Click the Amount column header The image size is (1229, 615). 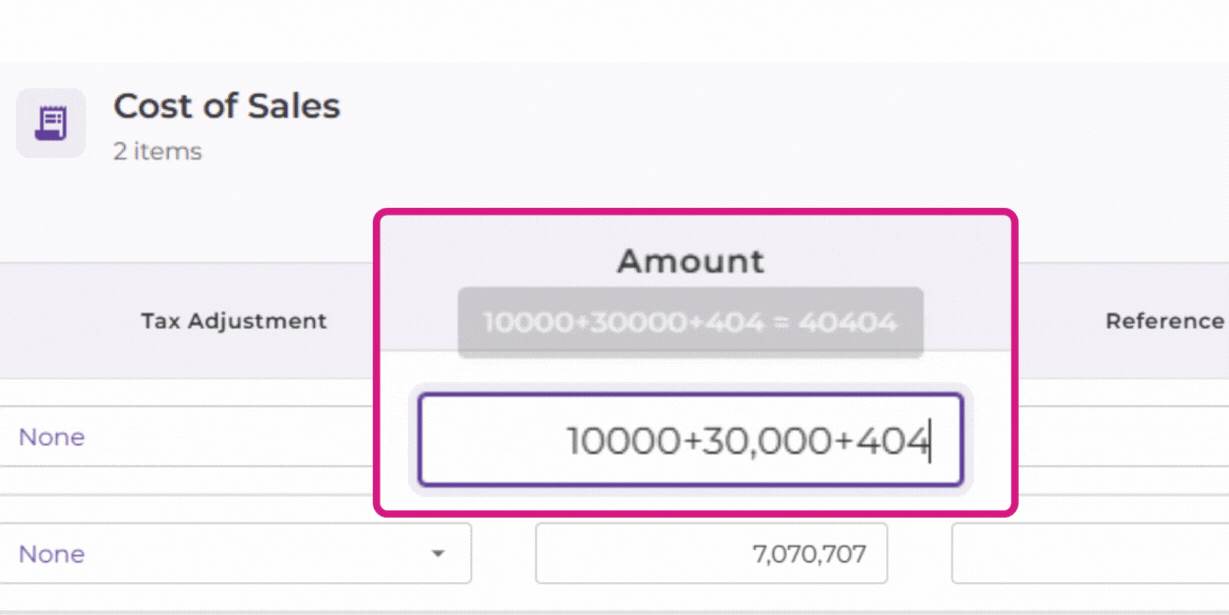tap(690, 261)
